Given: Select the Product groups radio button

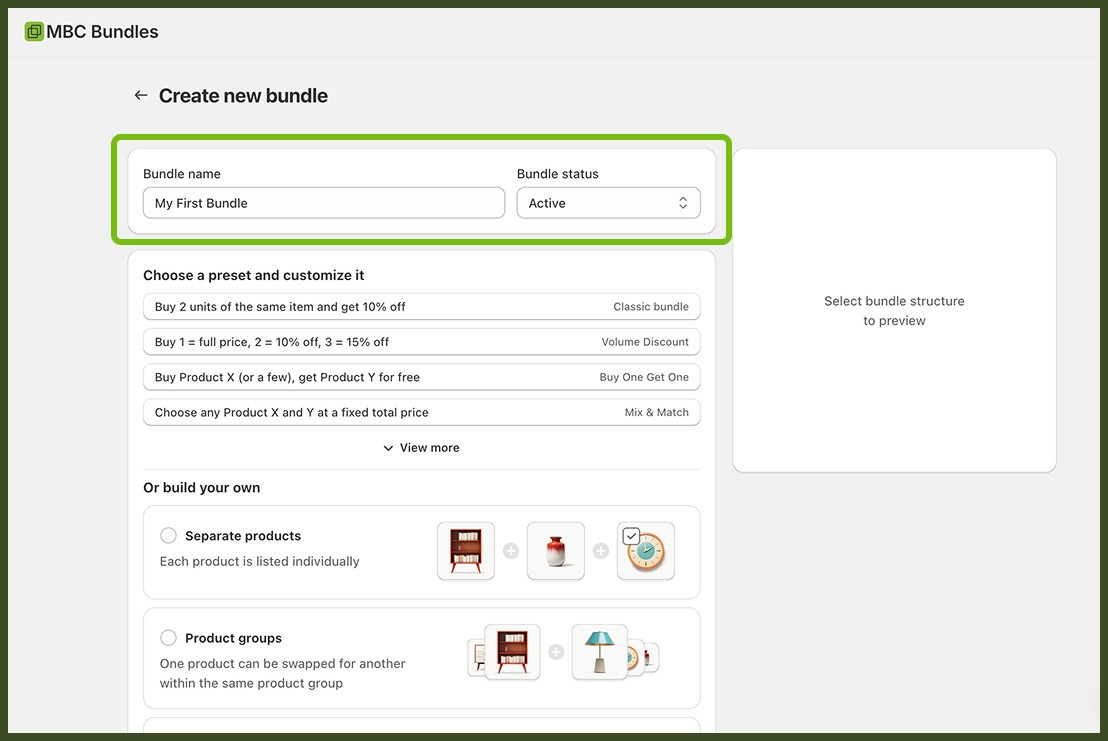Looking at the screenshot, I should [168, 637].
